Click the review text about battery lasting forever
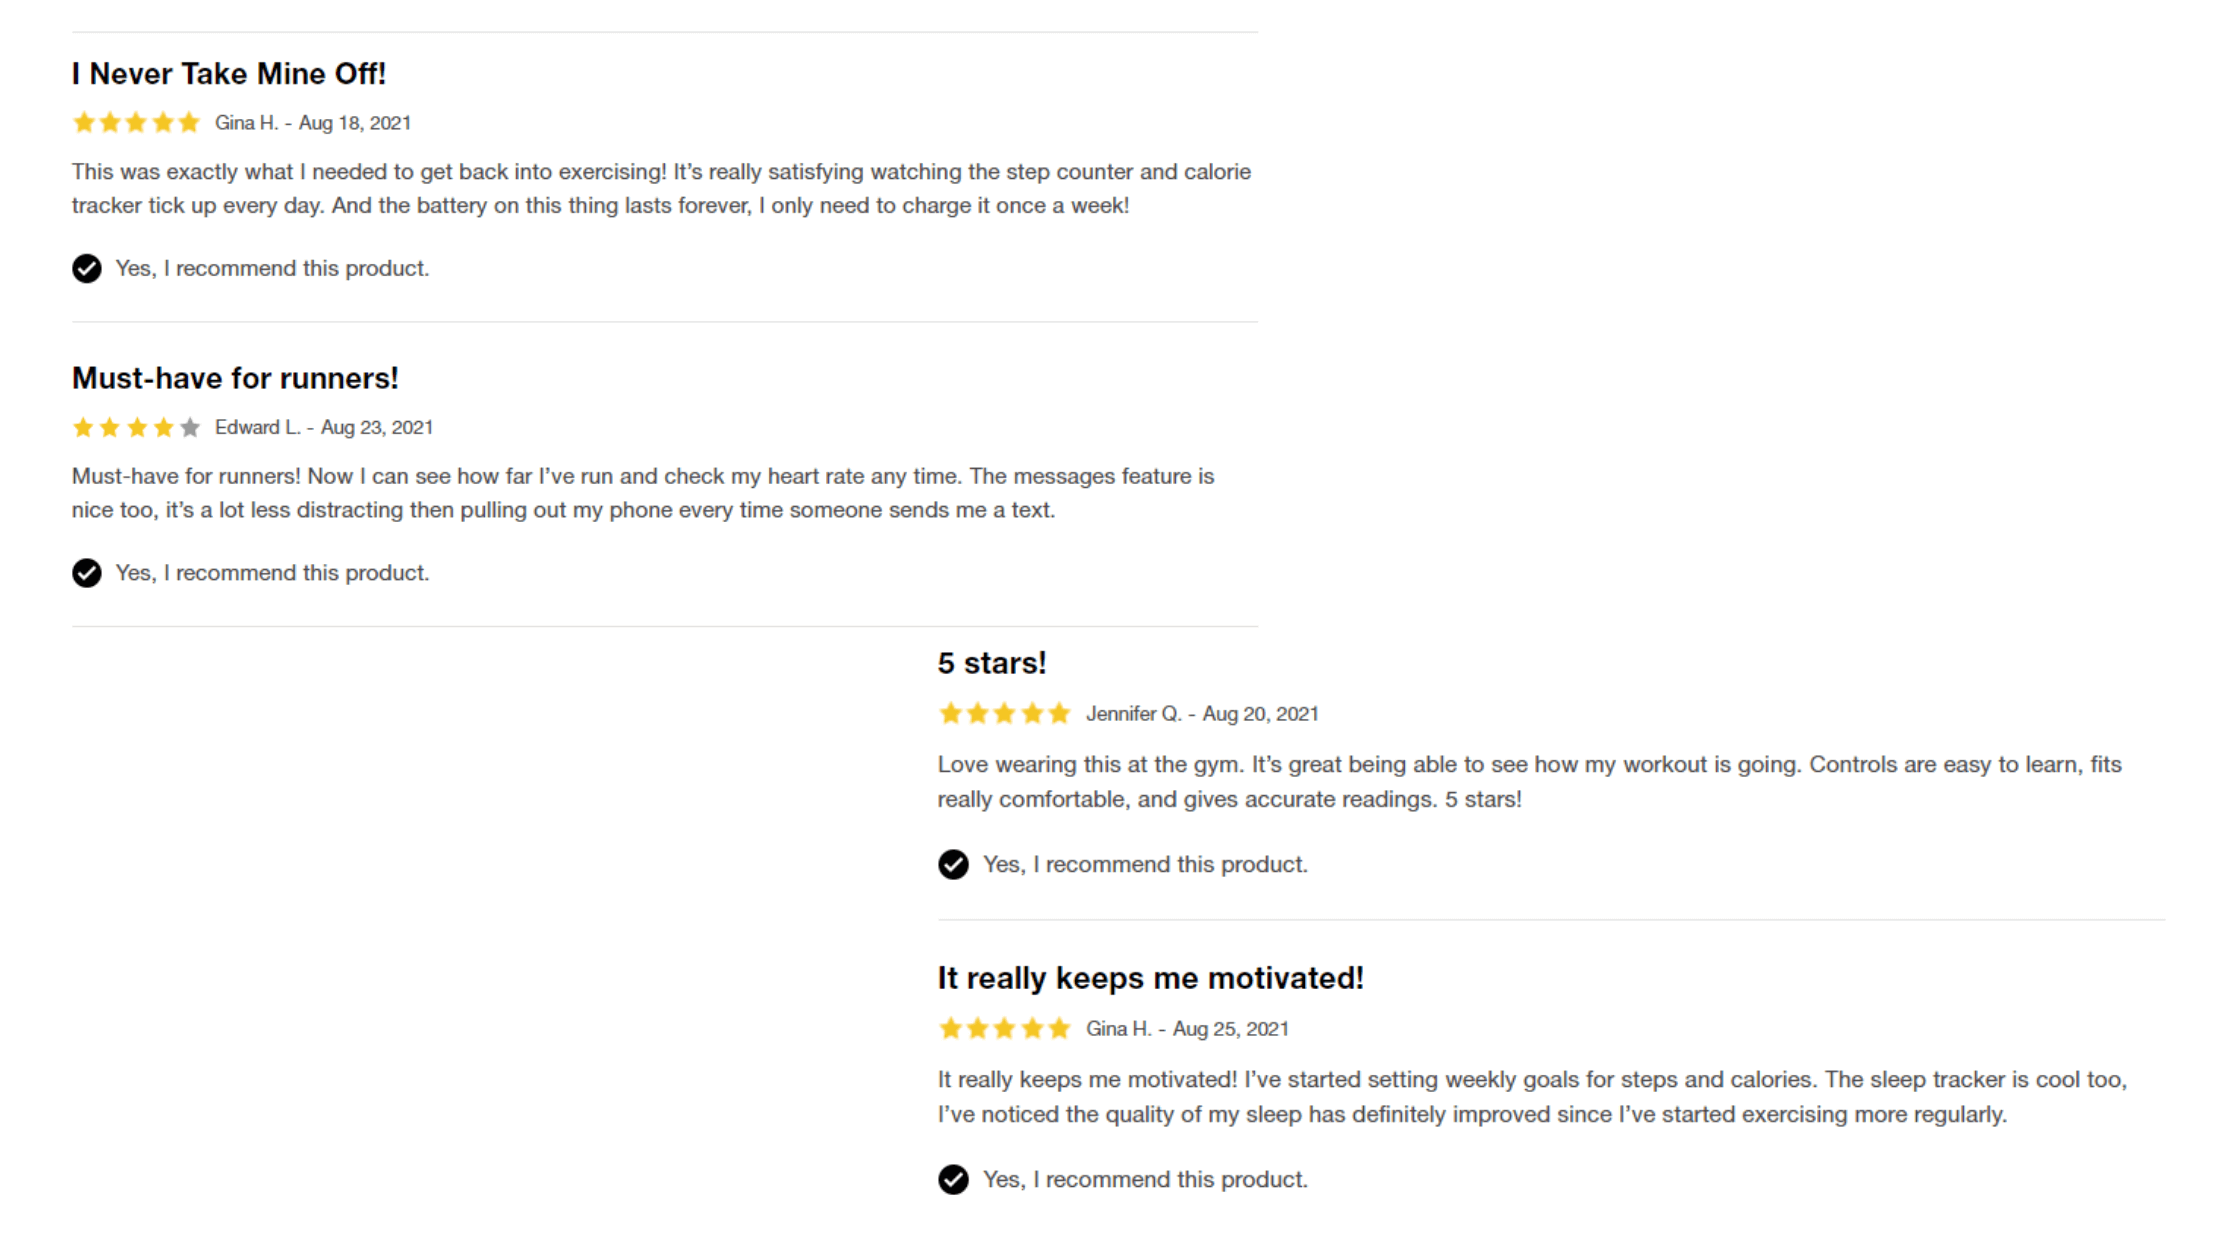Image resolution: width=2240 pixels, height=1260 pixels. [661, 189]
